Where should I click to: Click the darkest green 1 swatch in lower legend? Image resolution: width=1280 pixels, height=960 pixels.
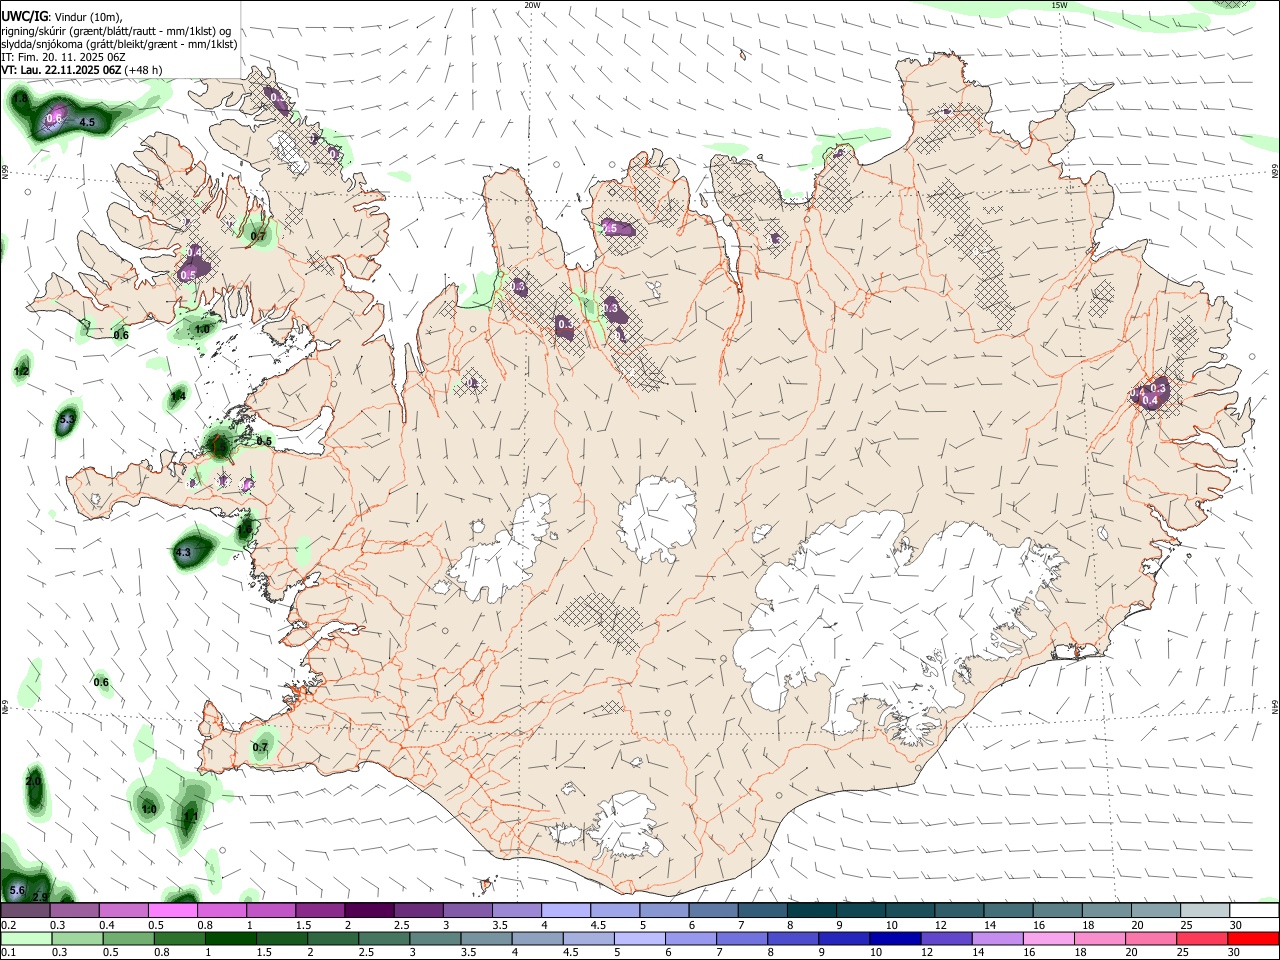coord(230,938)
